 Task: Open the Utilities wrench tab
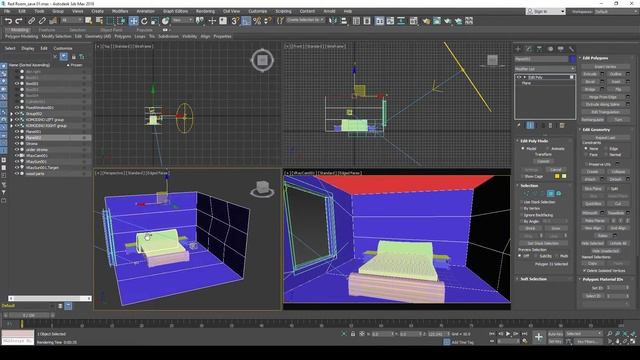[571, 49]
